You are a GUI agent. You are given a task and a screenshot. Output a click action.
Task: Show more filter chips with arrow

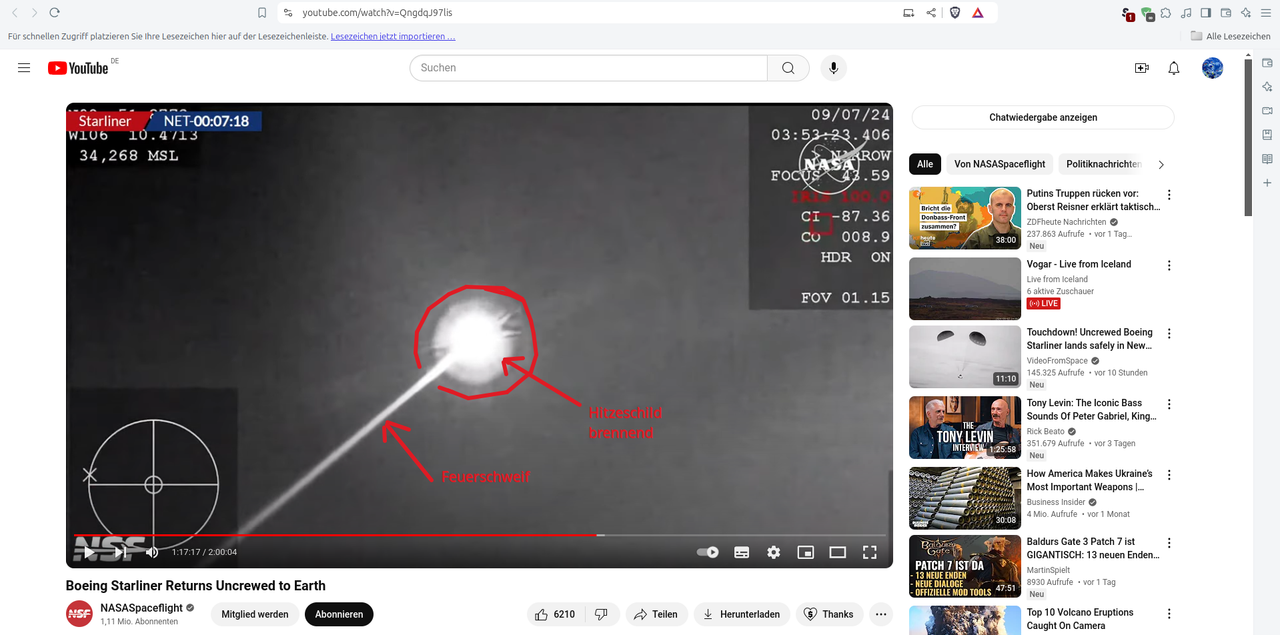1161,164
